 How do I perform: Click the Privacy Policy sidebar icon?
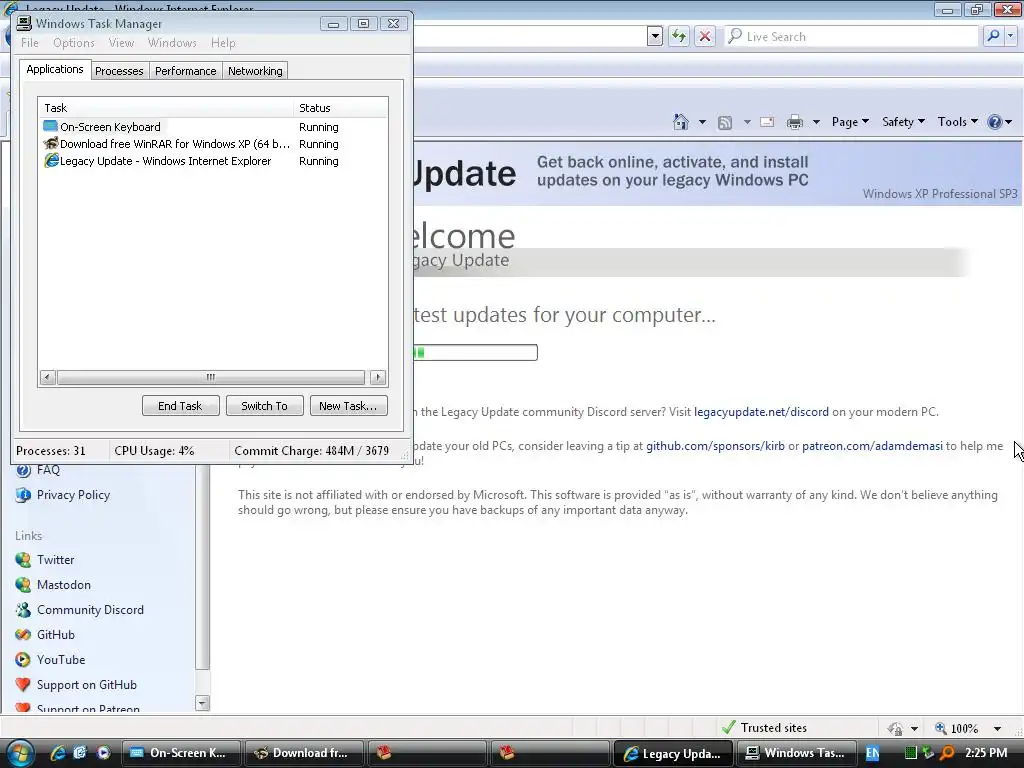[23, 495]
